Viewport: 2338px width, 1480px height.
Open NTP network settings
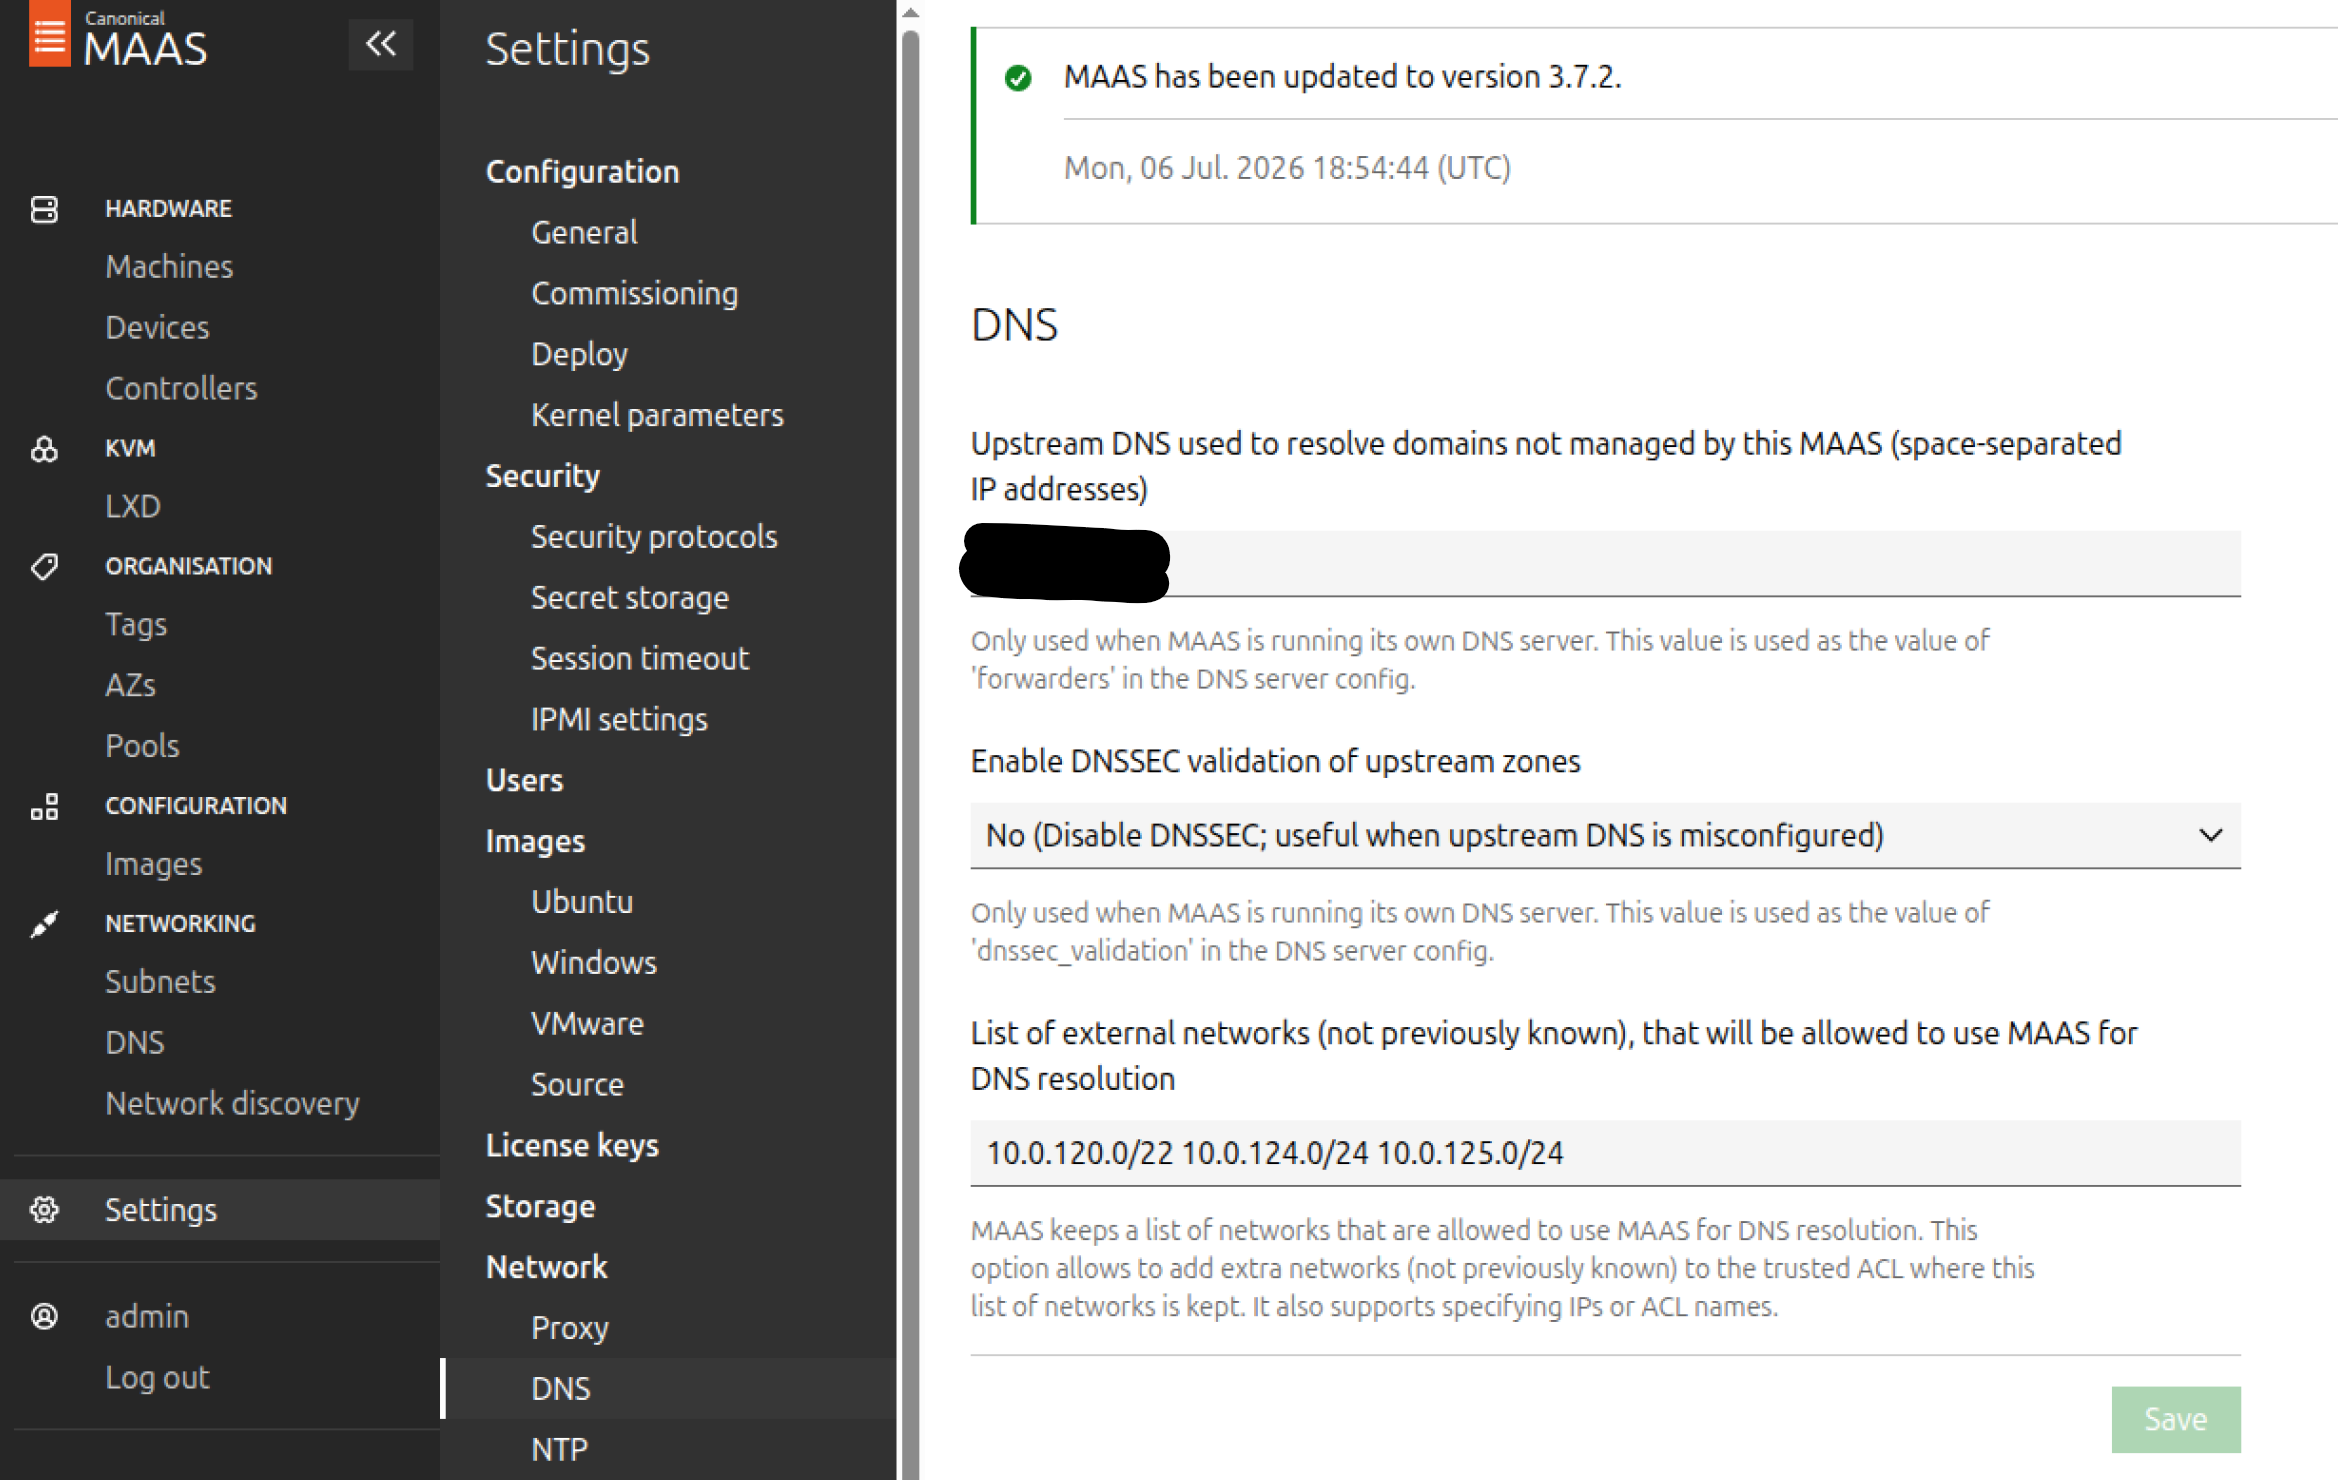559,1450
